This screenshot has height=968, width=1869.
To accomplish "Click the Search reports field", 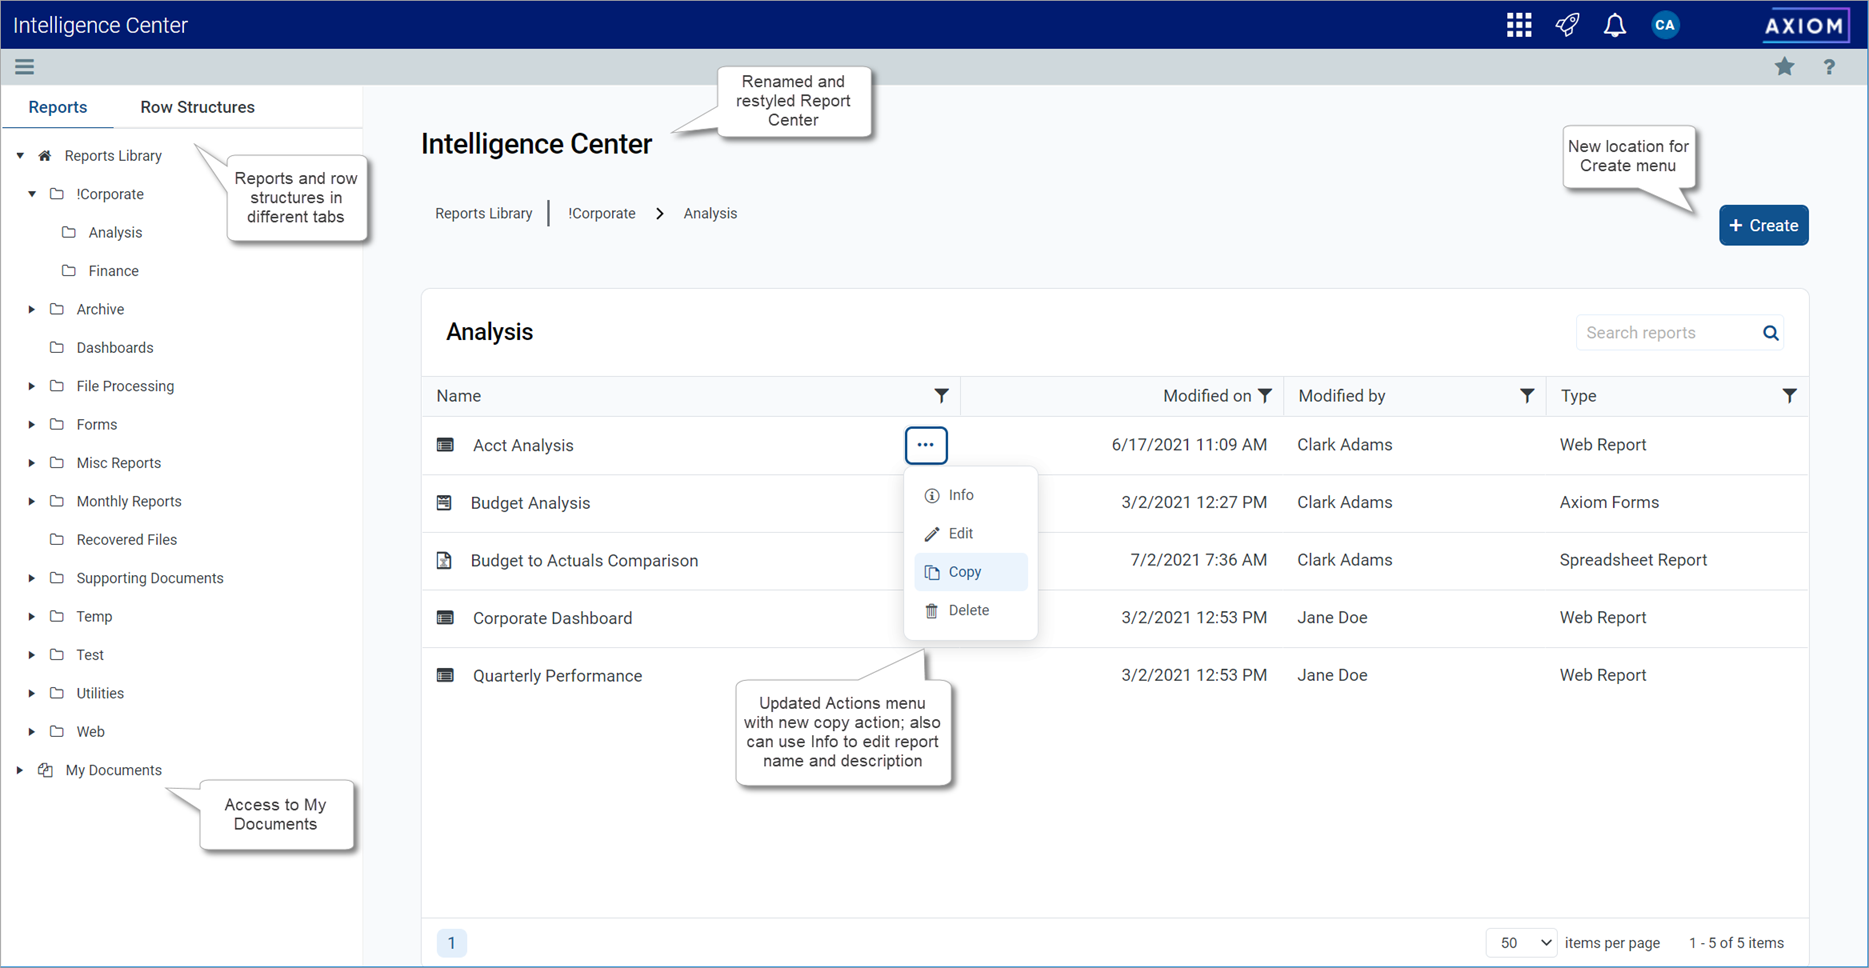I will [1665, 333].
